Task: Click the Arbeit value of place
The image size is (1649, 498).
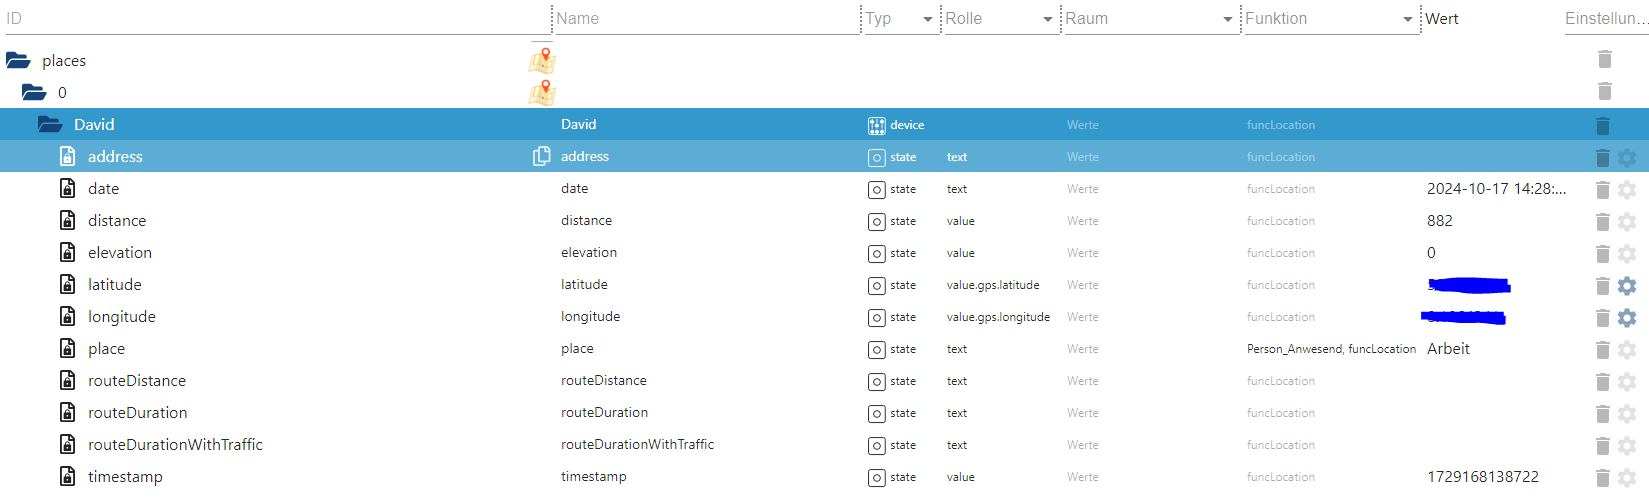Action: [1448, 349]
